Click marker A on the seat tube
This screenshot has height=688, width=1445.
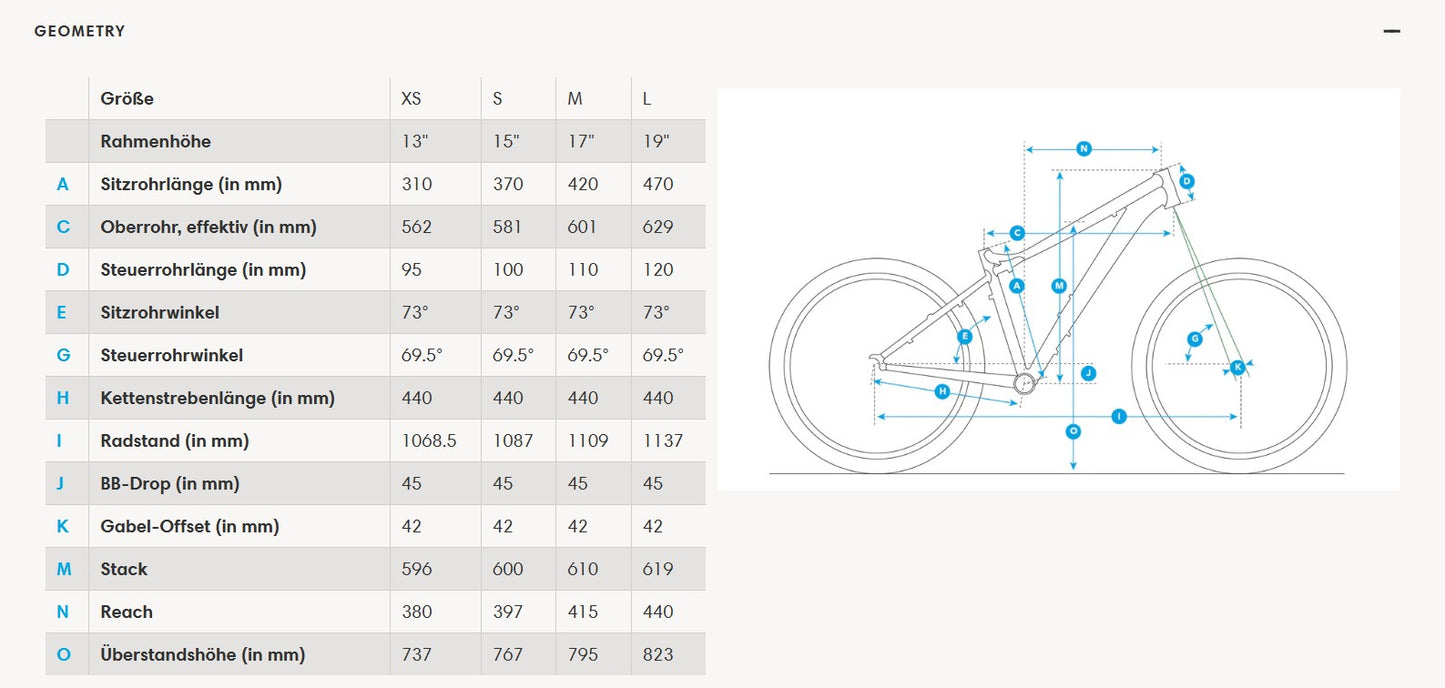click(x=1018, y=286)
